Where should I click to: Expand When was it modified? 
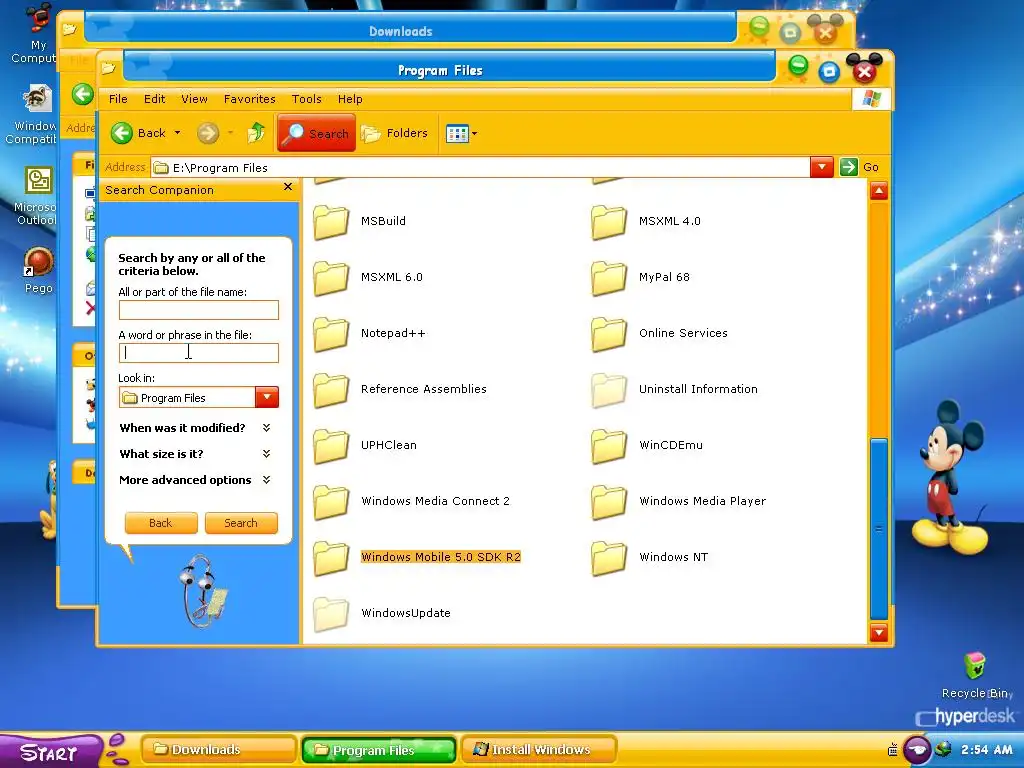[x=195, y=428]
